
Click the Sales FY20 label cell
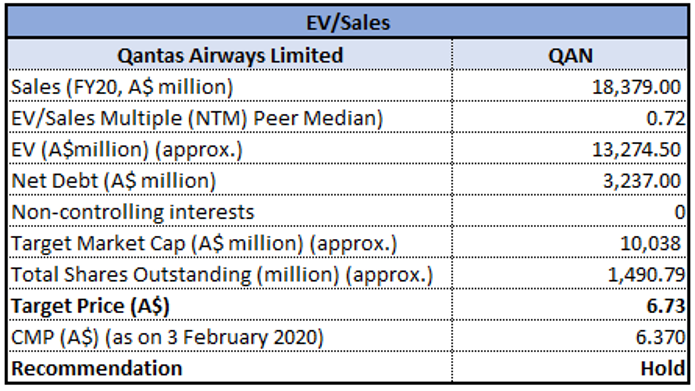click(x=230, y=86)
